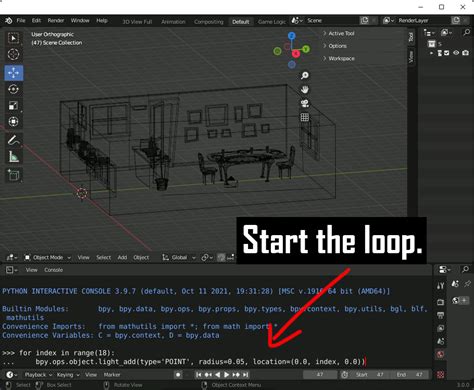This screenshot has height=390, width=474.
Task: Pin the properties editor context
Action: pyautogui.click(x=467, y=284)
